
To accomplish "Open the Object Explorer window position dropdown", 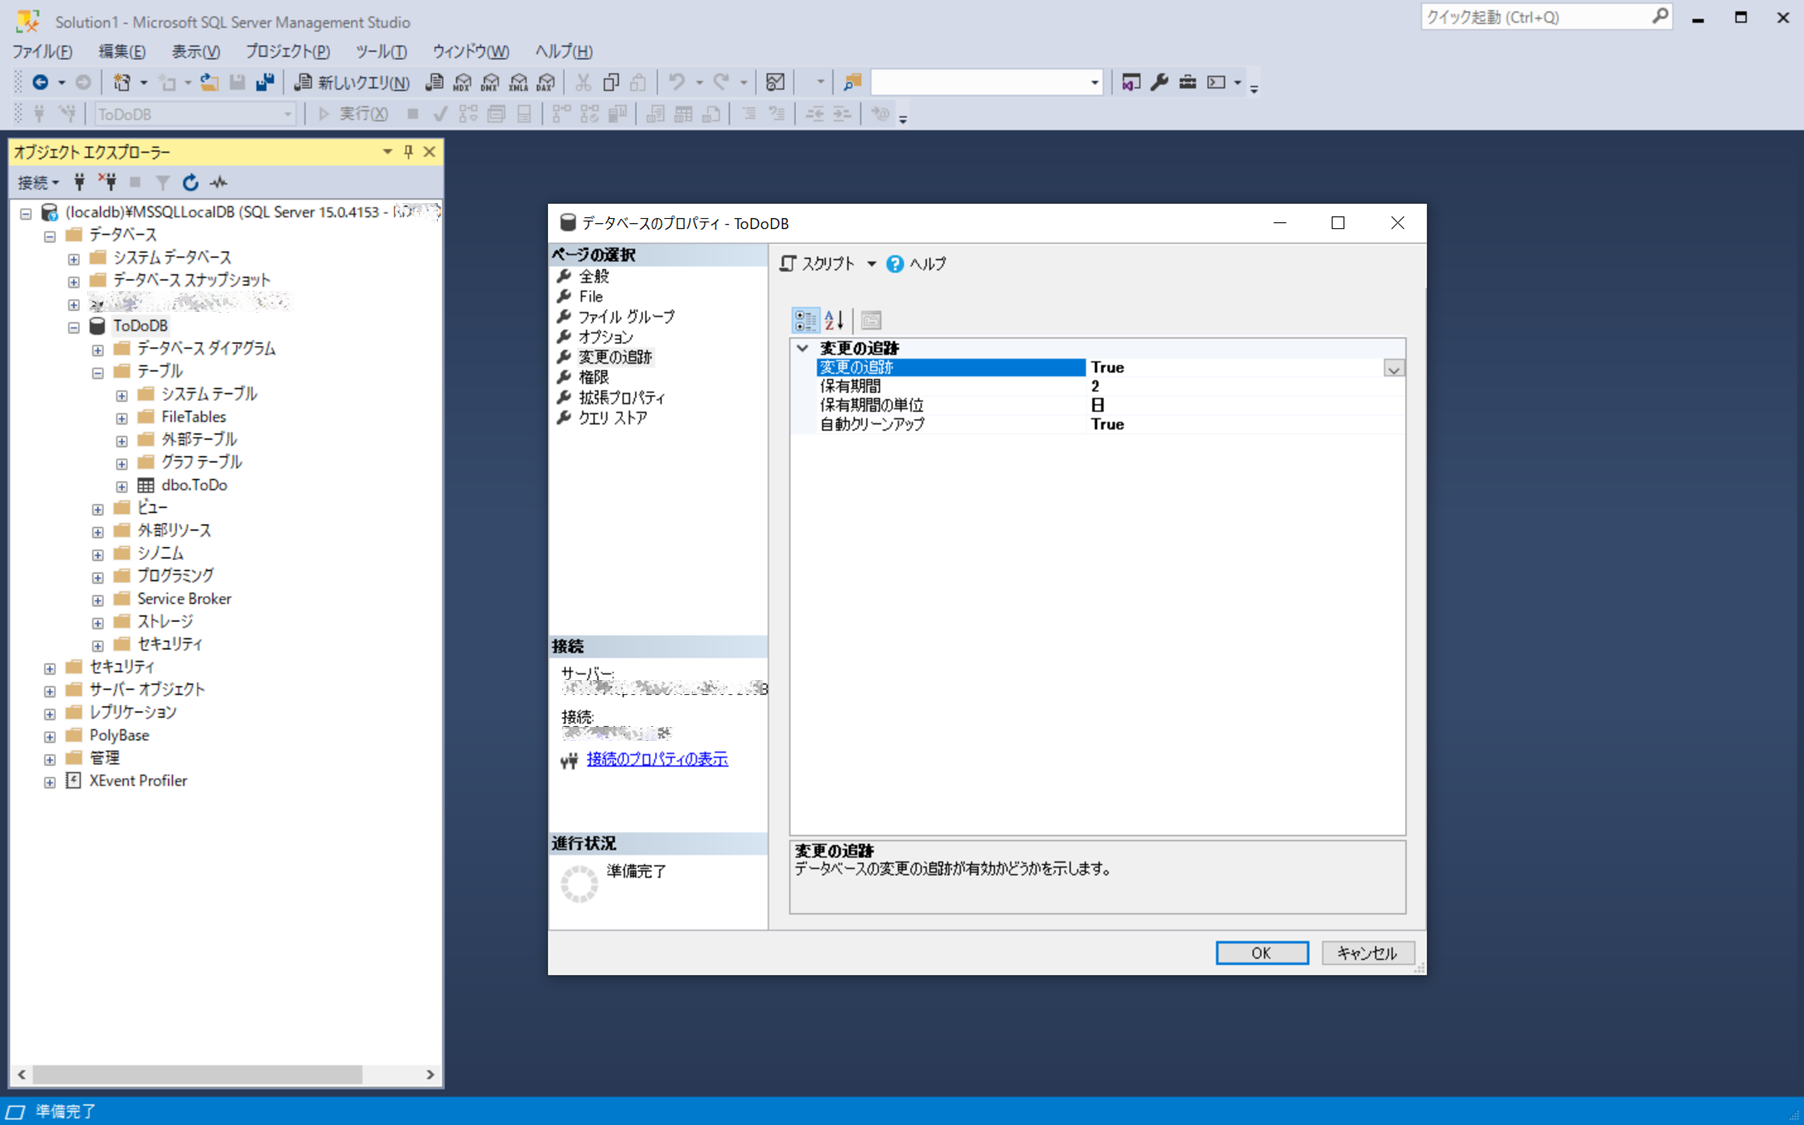I will [387, 152].
